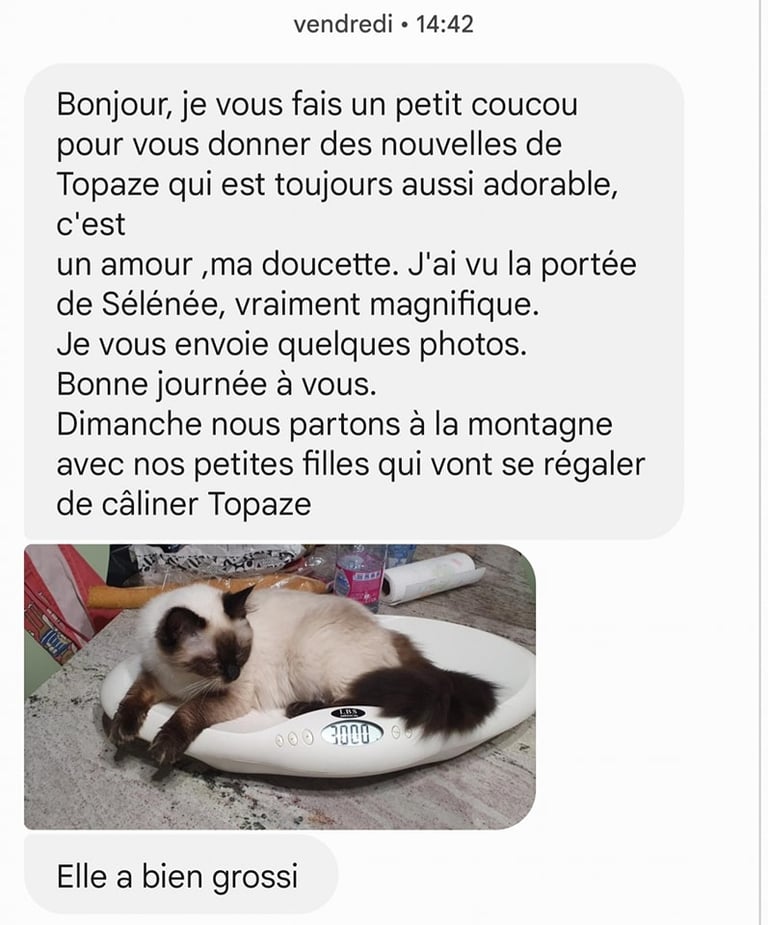Select the long "Bonjour, je vous fais" message bubble
The image size is (768, 925).
(x=353, y=301)
